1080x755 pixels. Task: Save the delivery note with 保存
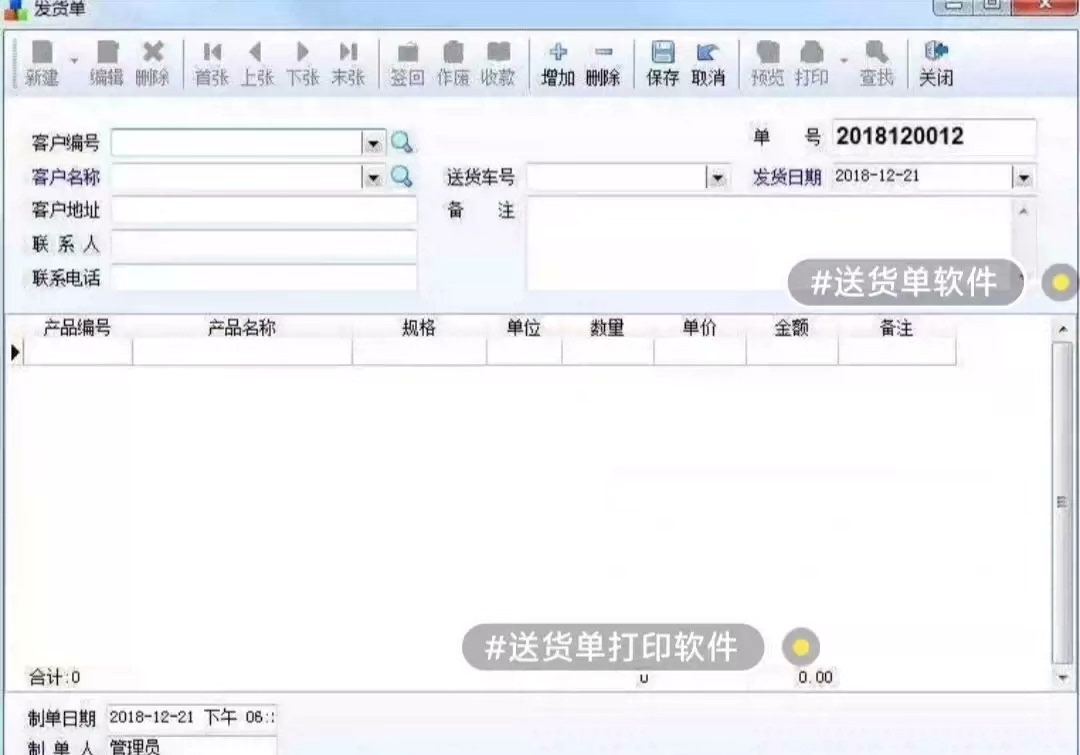click(x=663, y=63)
